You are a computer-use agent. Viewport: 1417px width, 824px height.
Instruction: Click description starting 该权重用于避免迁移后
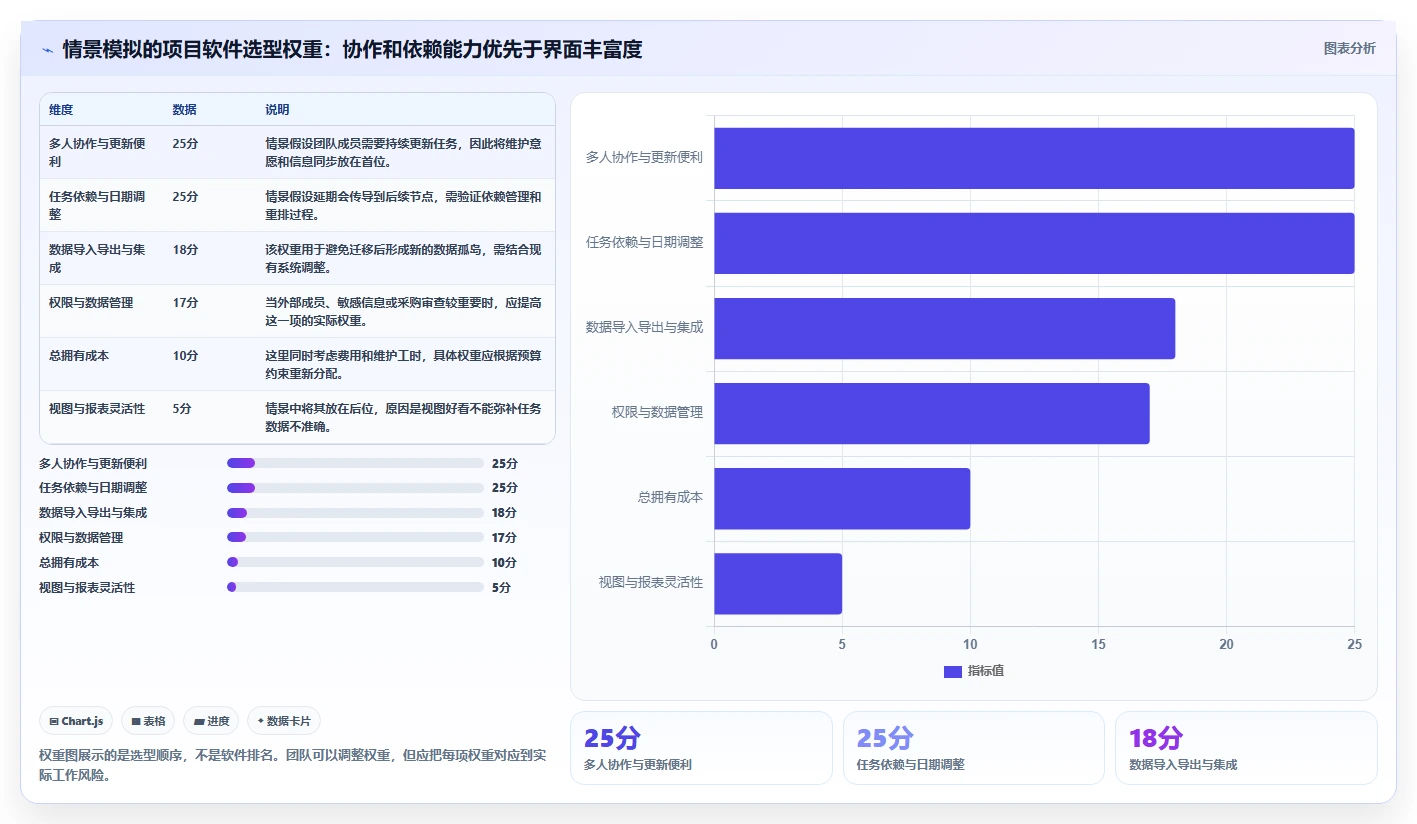tap(403, 258)
